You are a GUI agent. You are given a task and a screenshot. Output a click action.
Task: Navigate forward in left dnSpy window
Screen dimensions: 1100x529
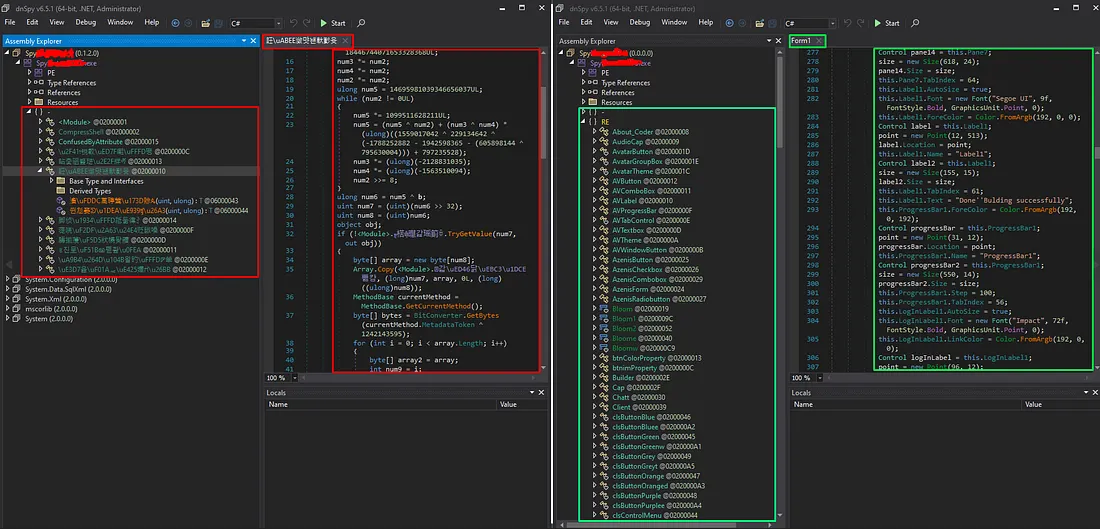188,23
